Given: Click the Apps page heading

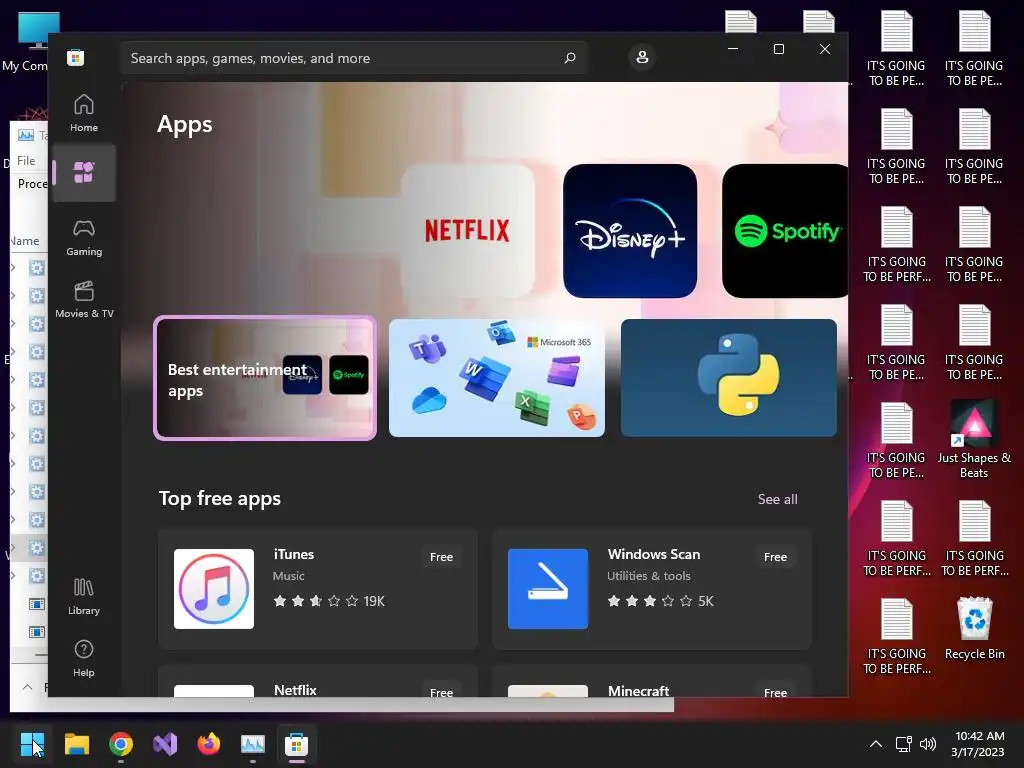Looking at the screenshot, I should point(185,124).
